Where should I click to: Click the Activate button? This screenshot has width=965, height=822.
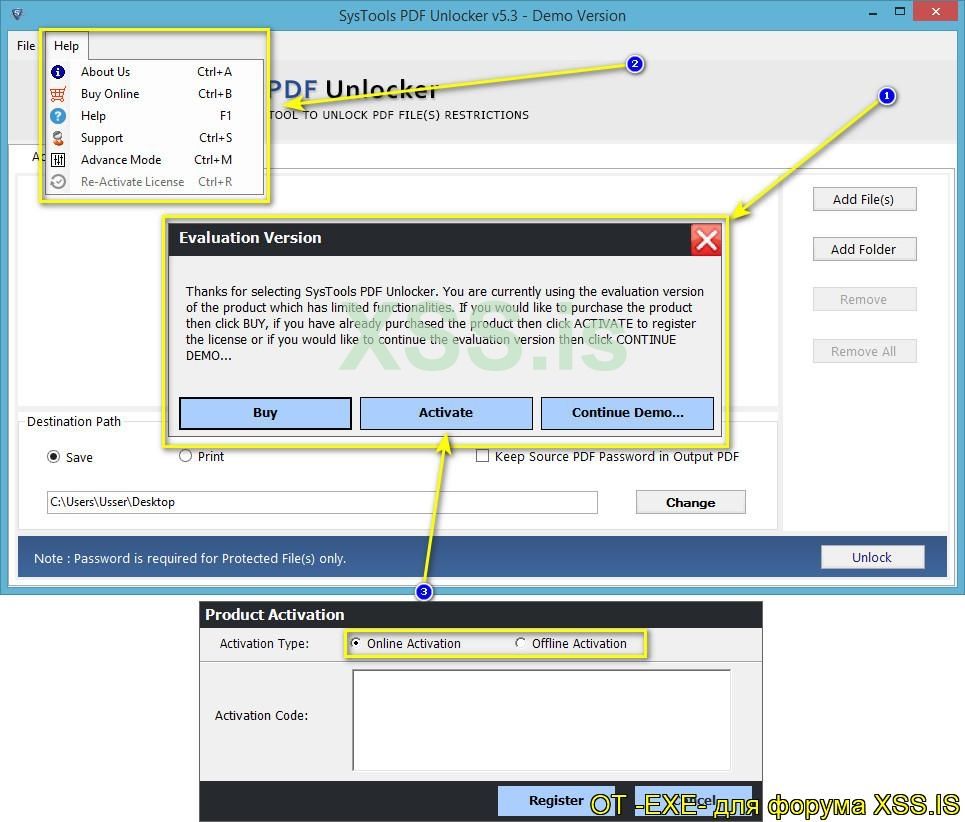coord(446,413)
